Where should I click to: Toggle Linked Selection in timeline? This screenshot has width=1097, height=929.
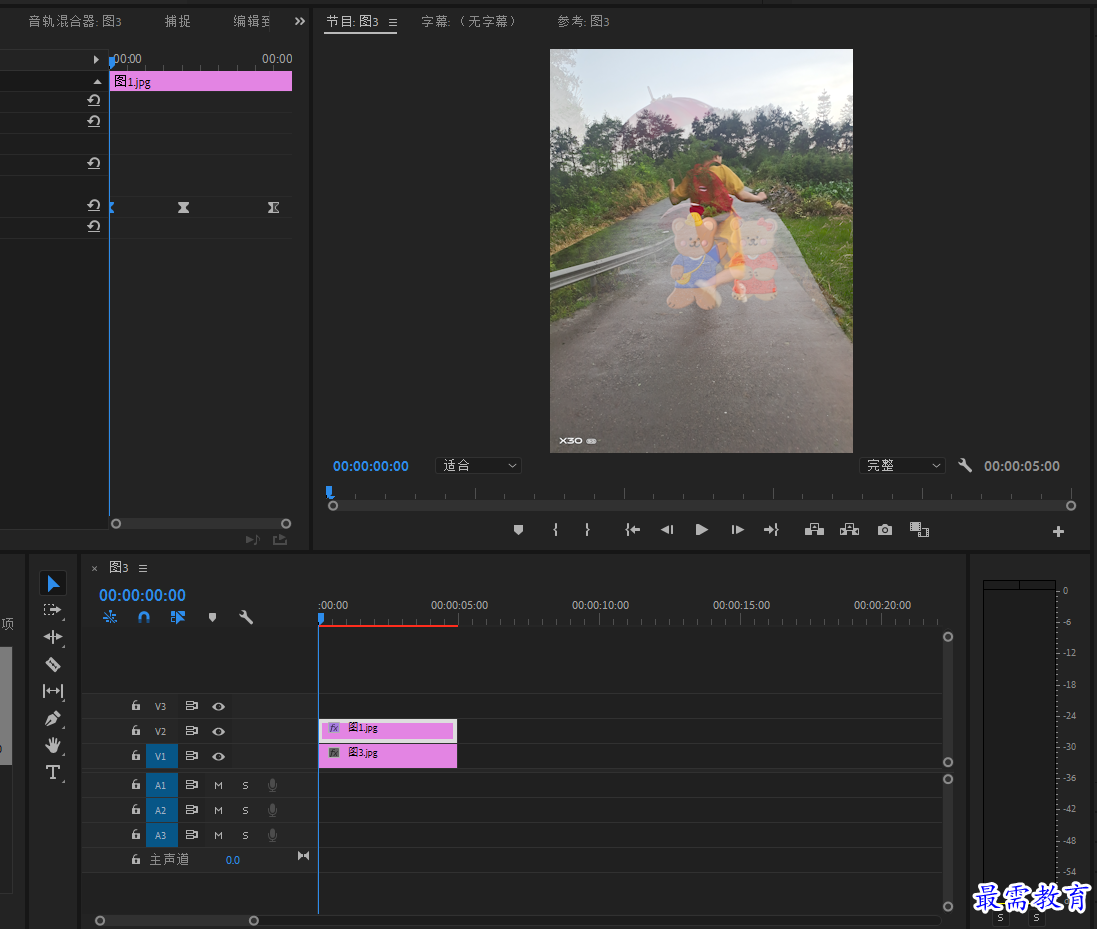click(178, 617)
